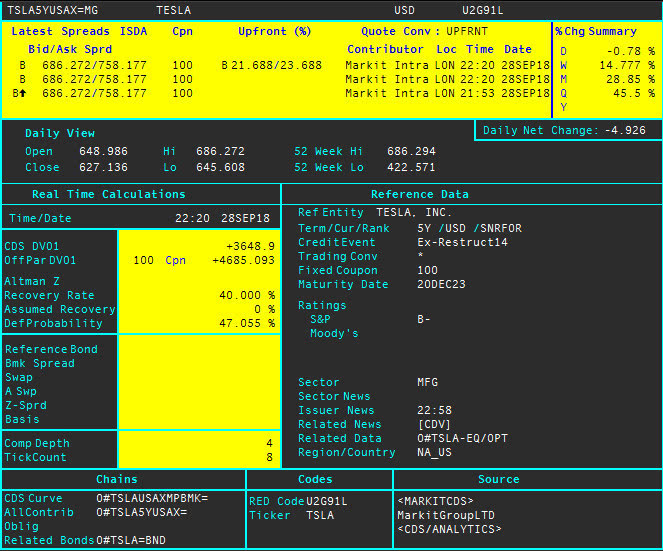Click Maturity Date 20DEC23
This screenshot has height=551, width=663.
(441, 284)
